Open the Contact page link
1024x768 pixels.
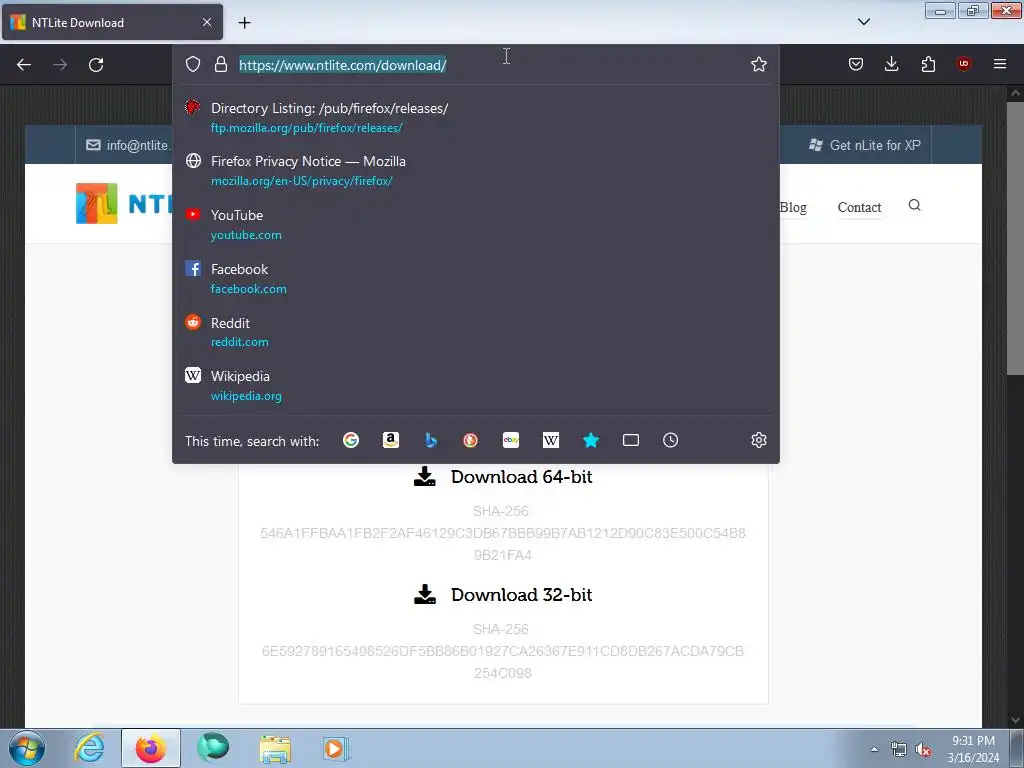pos(859,208)
